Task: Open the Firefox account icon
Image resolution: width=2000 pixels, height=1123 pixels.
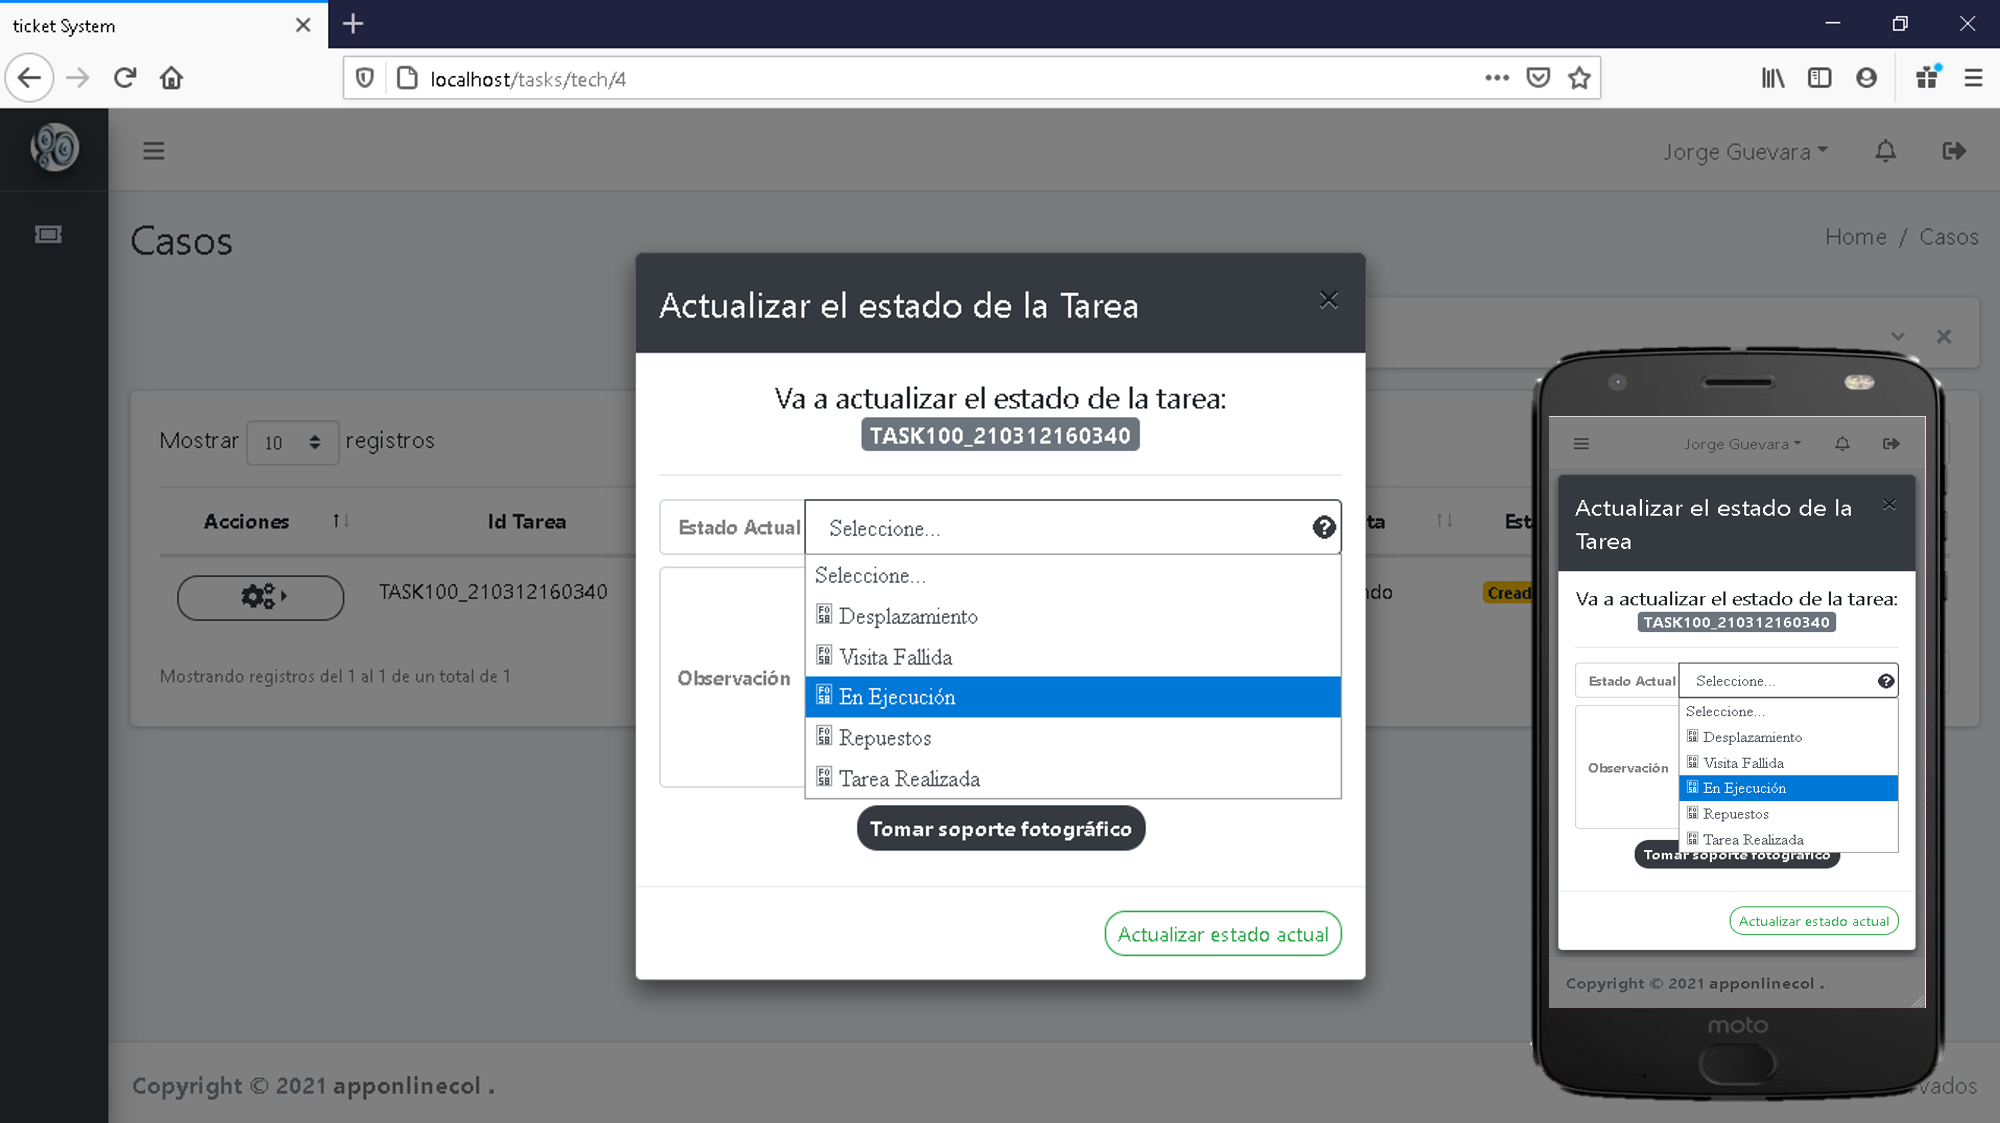Action: (1866, 78)
